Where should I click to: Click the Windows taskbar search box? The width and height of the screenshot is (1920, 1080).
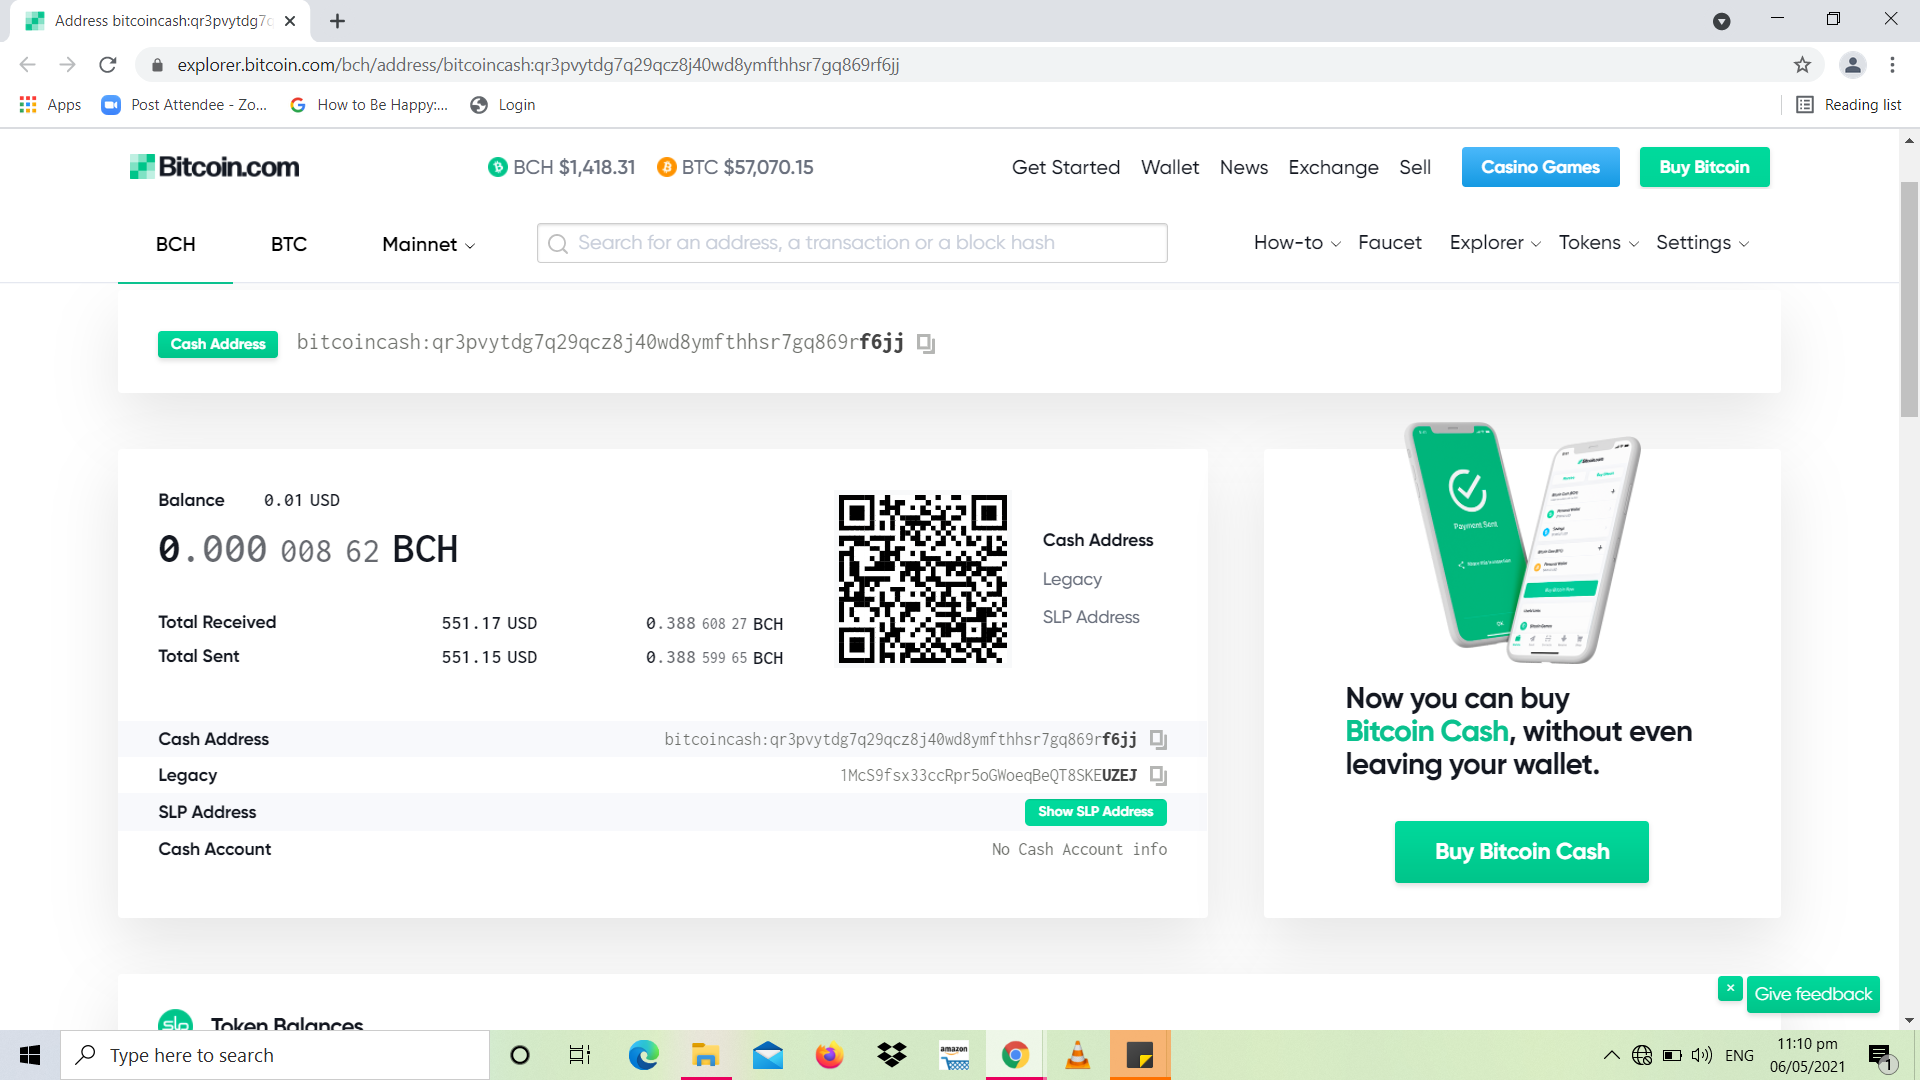coord(275,1055)
